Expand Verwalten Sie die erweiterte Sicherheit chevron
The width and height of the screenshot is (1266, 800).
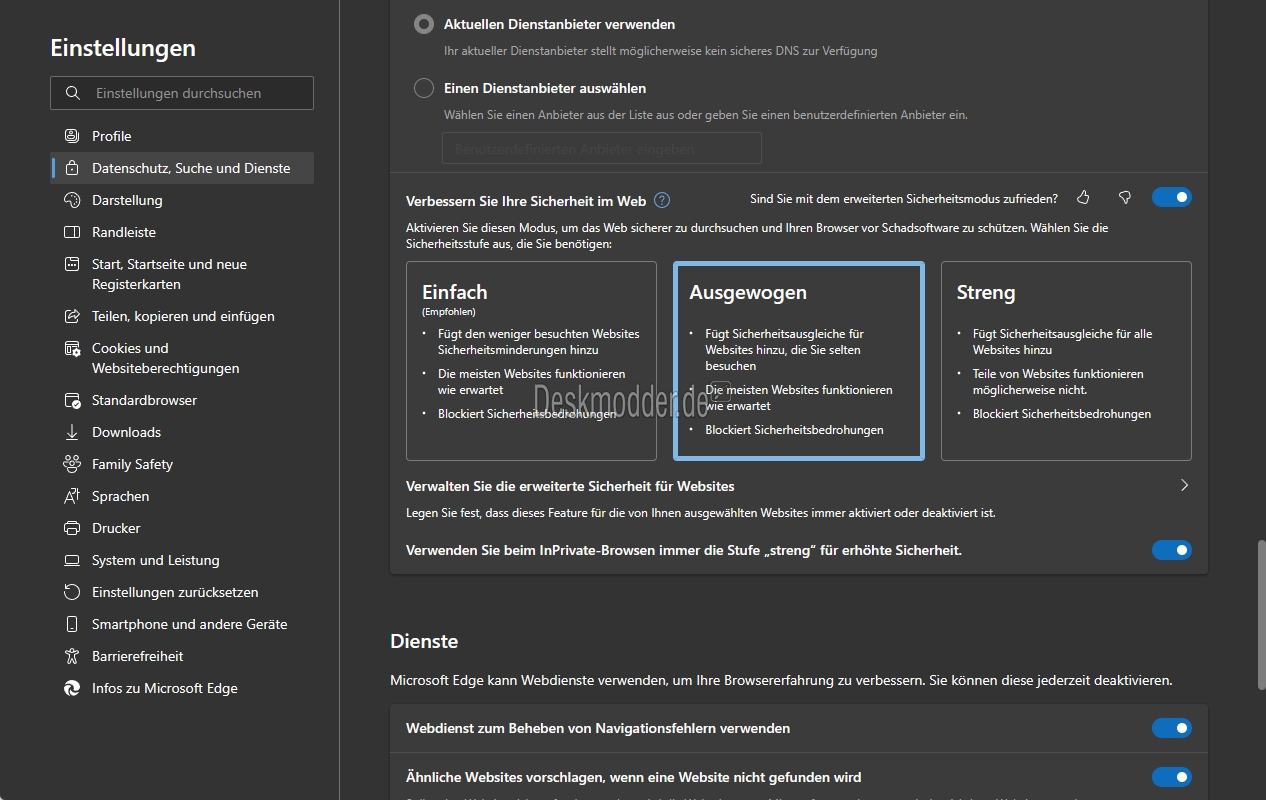(1184, 485)
